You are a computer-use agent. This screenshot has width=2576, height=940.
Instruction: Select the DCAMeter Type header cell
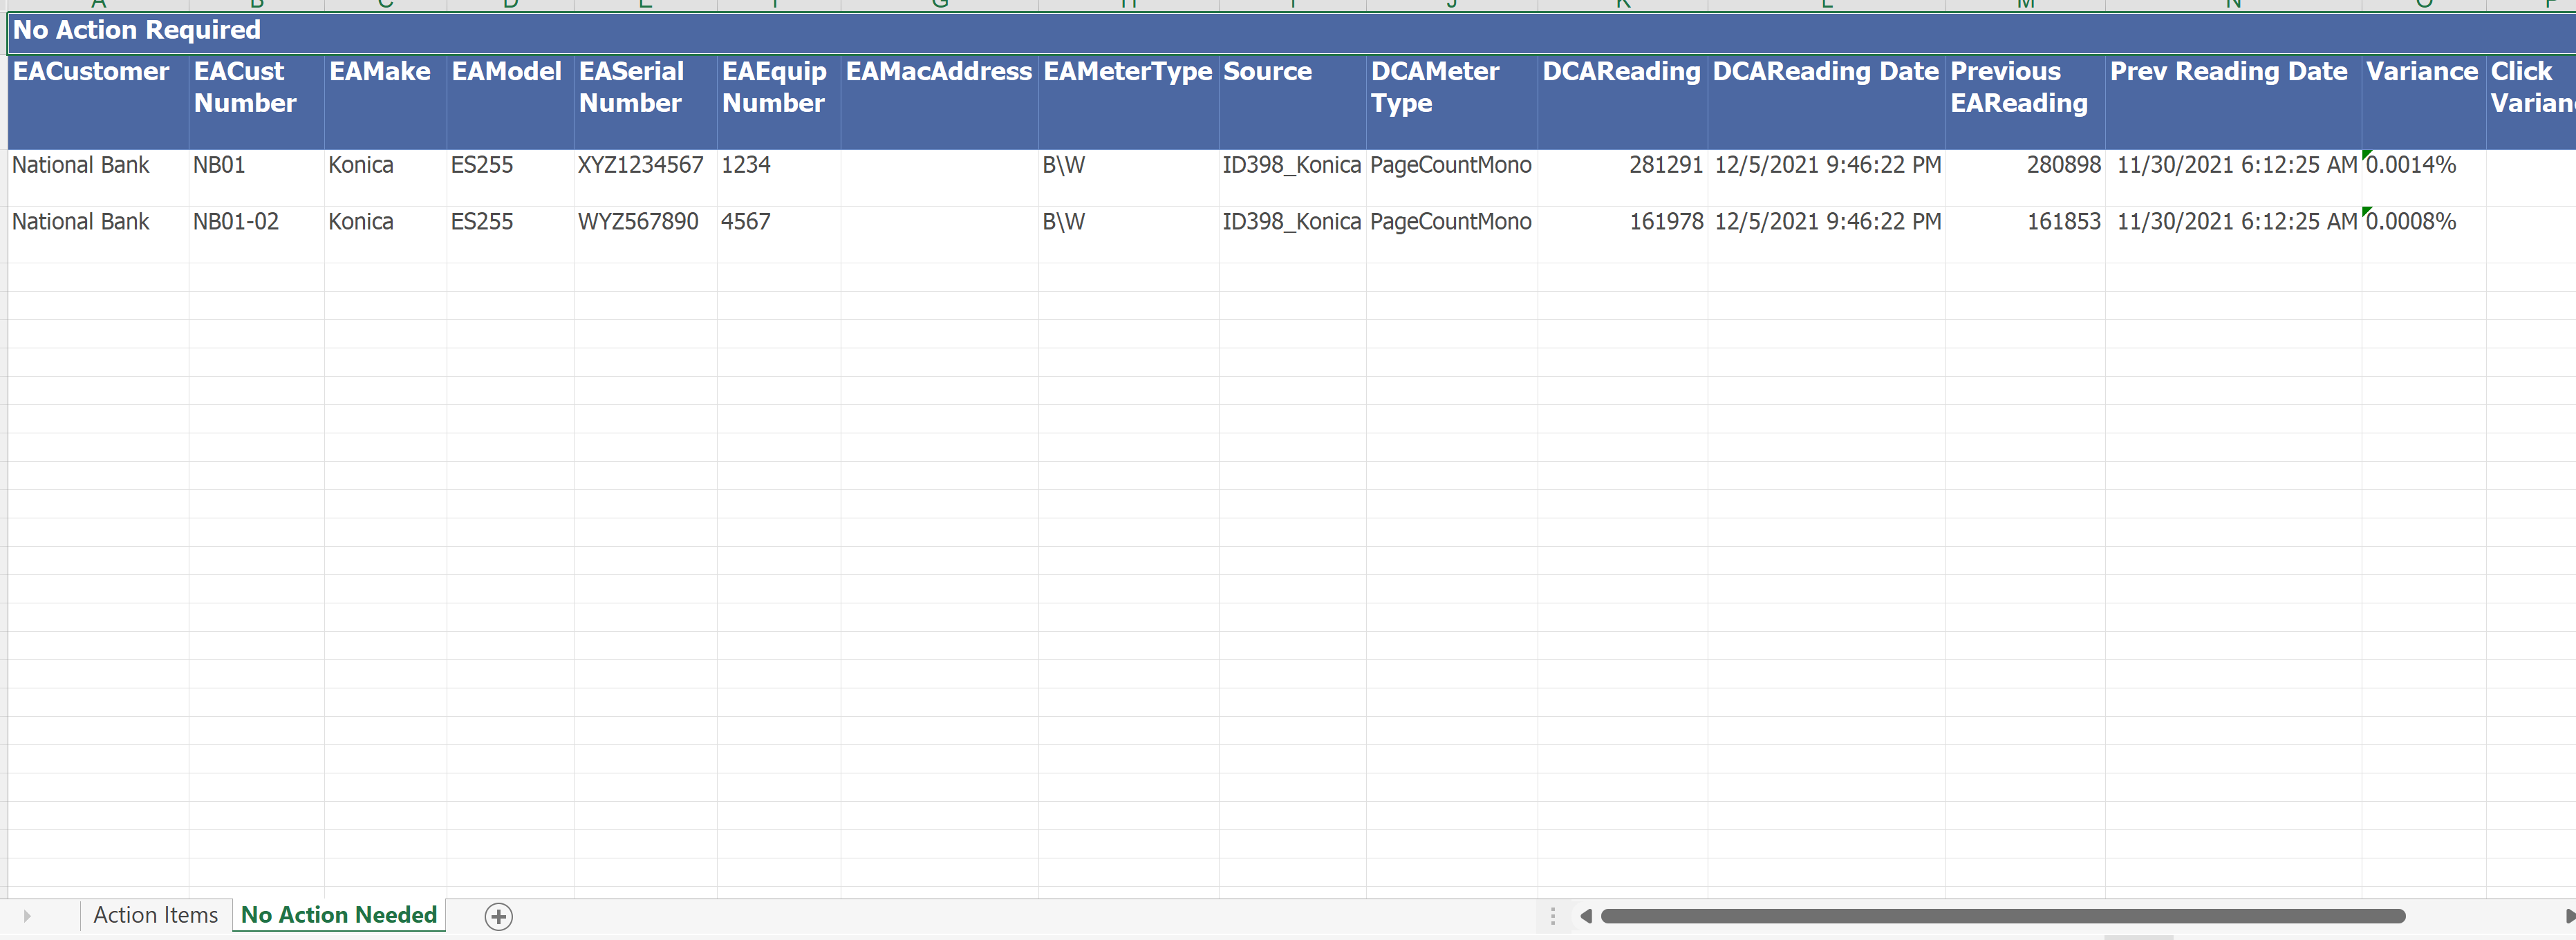pos(1451,102)
